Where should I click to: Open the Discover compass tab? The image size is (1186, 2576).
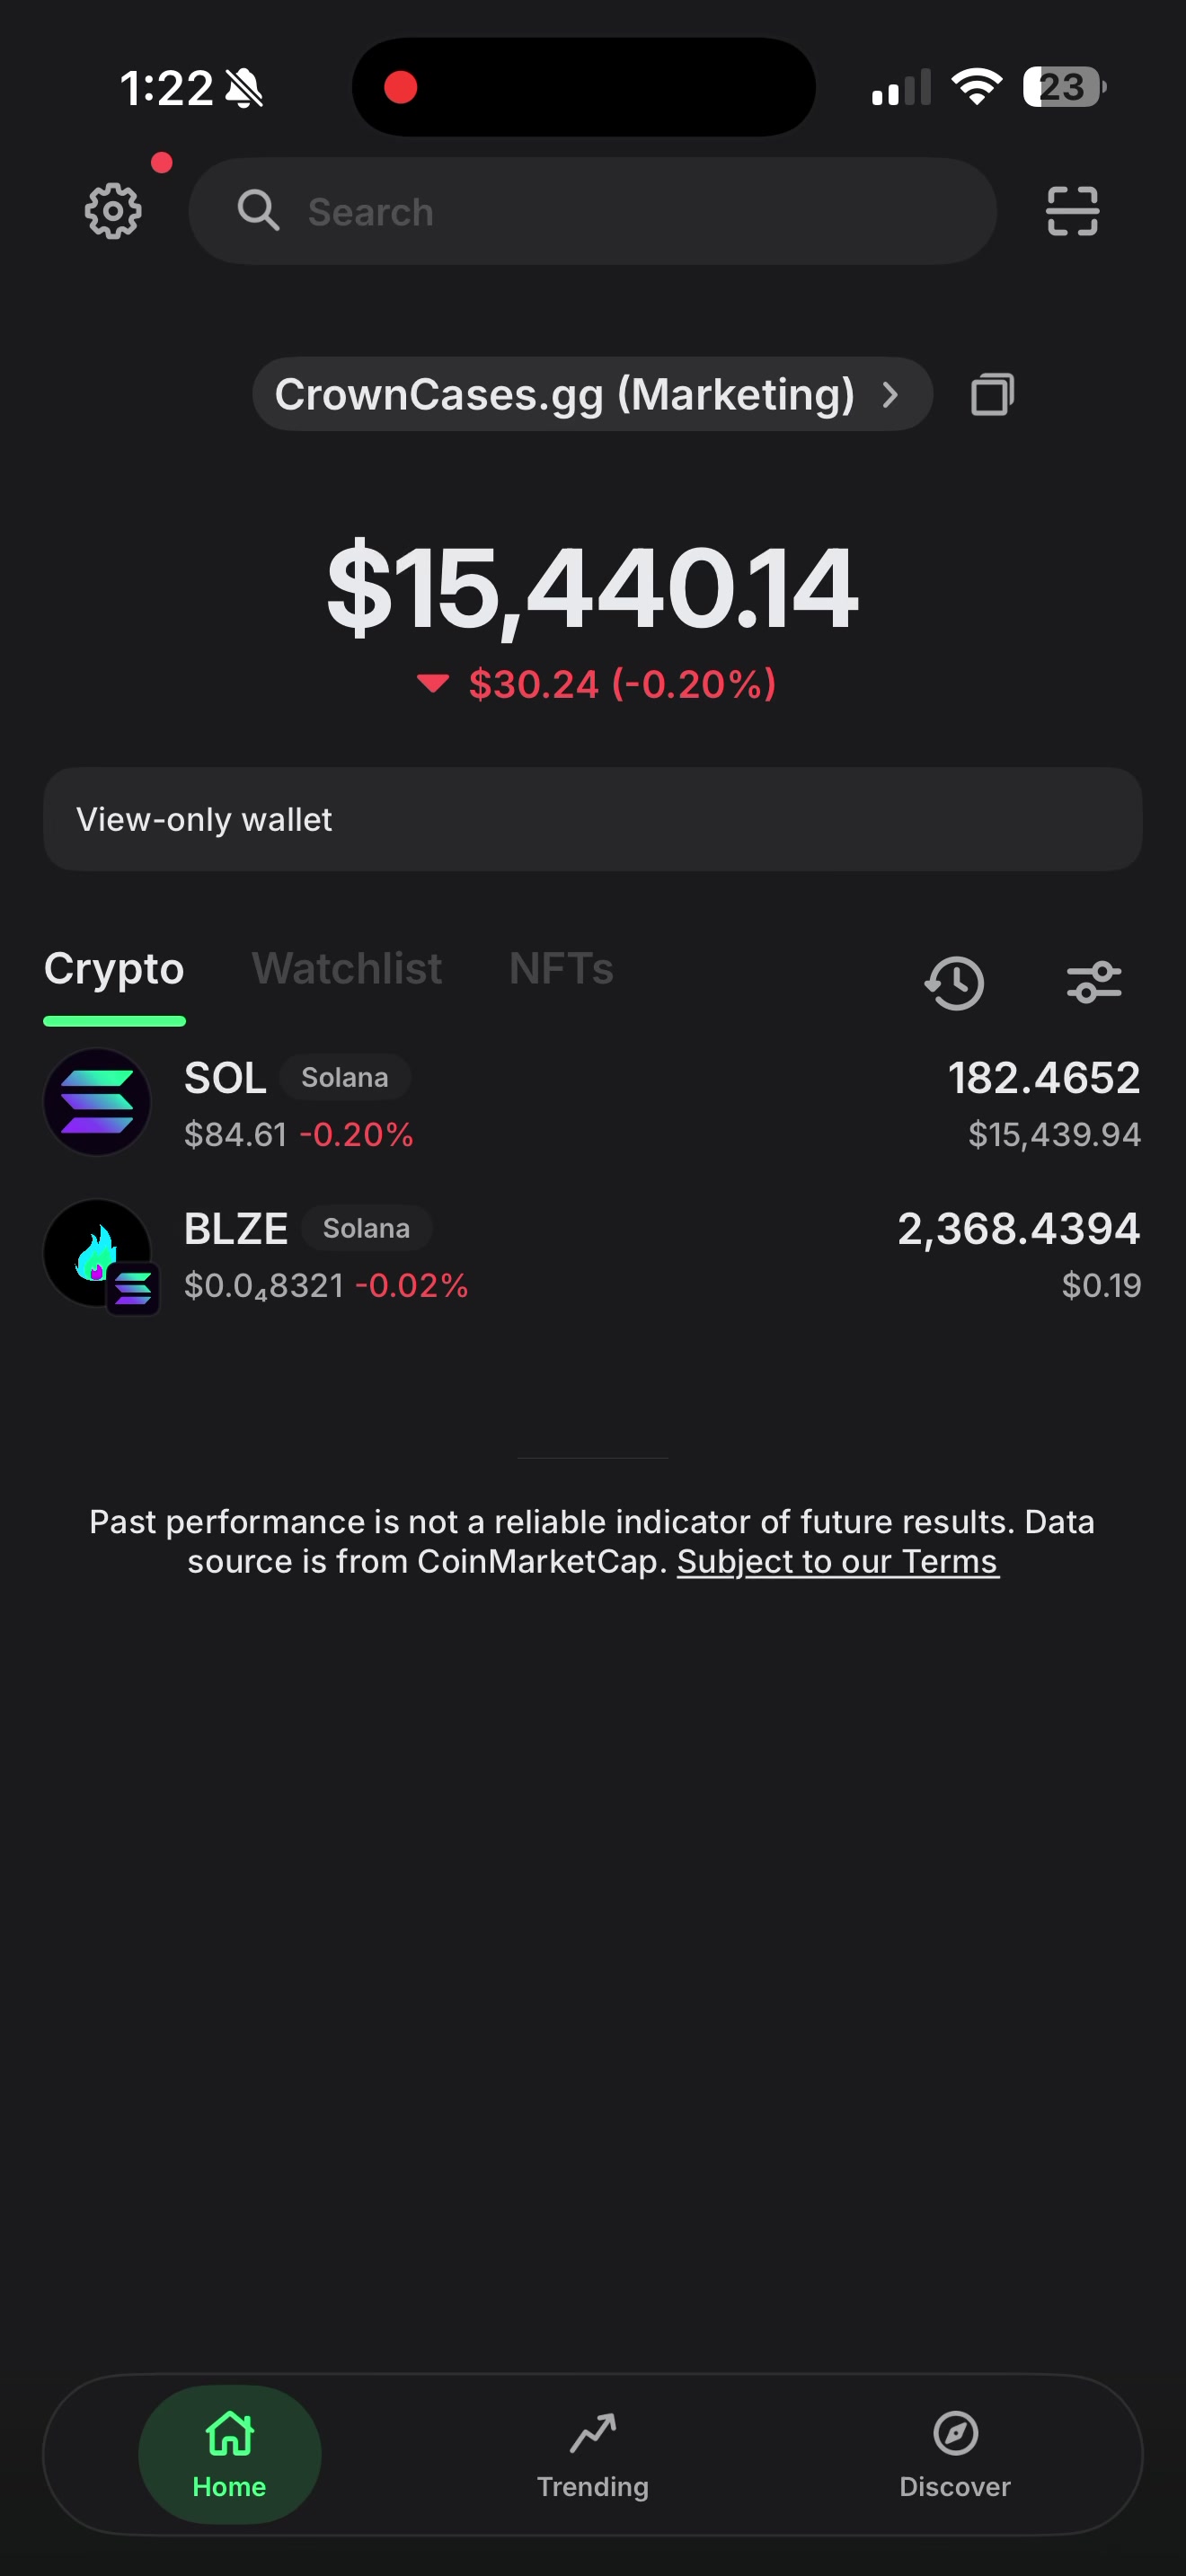tap(955, 2455)
